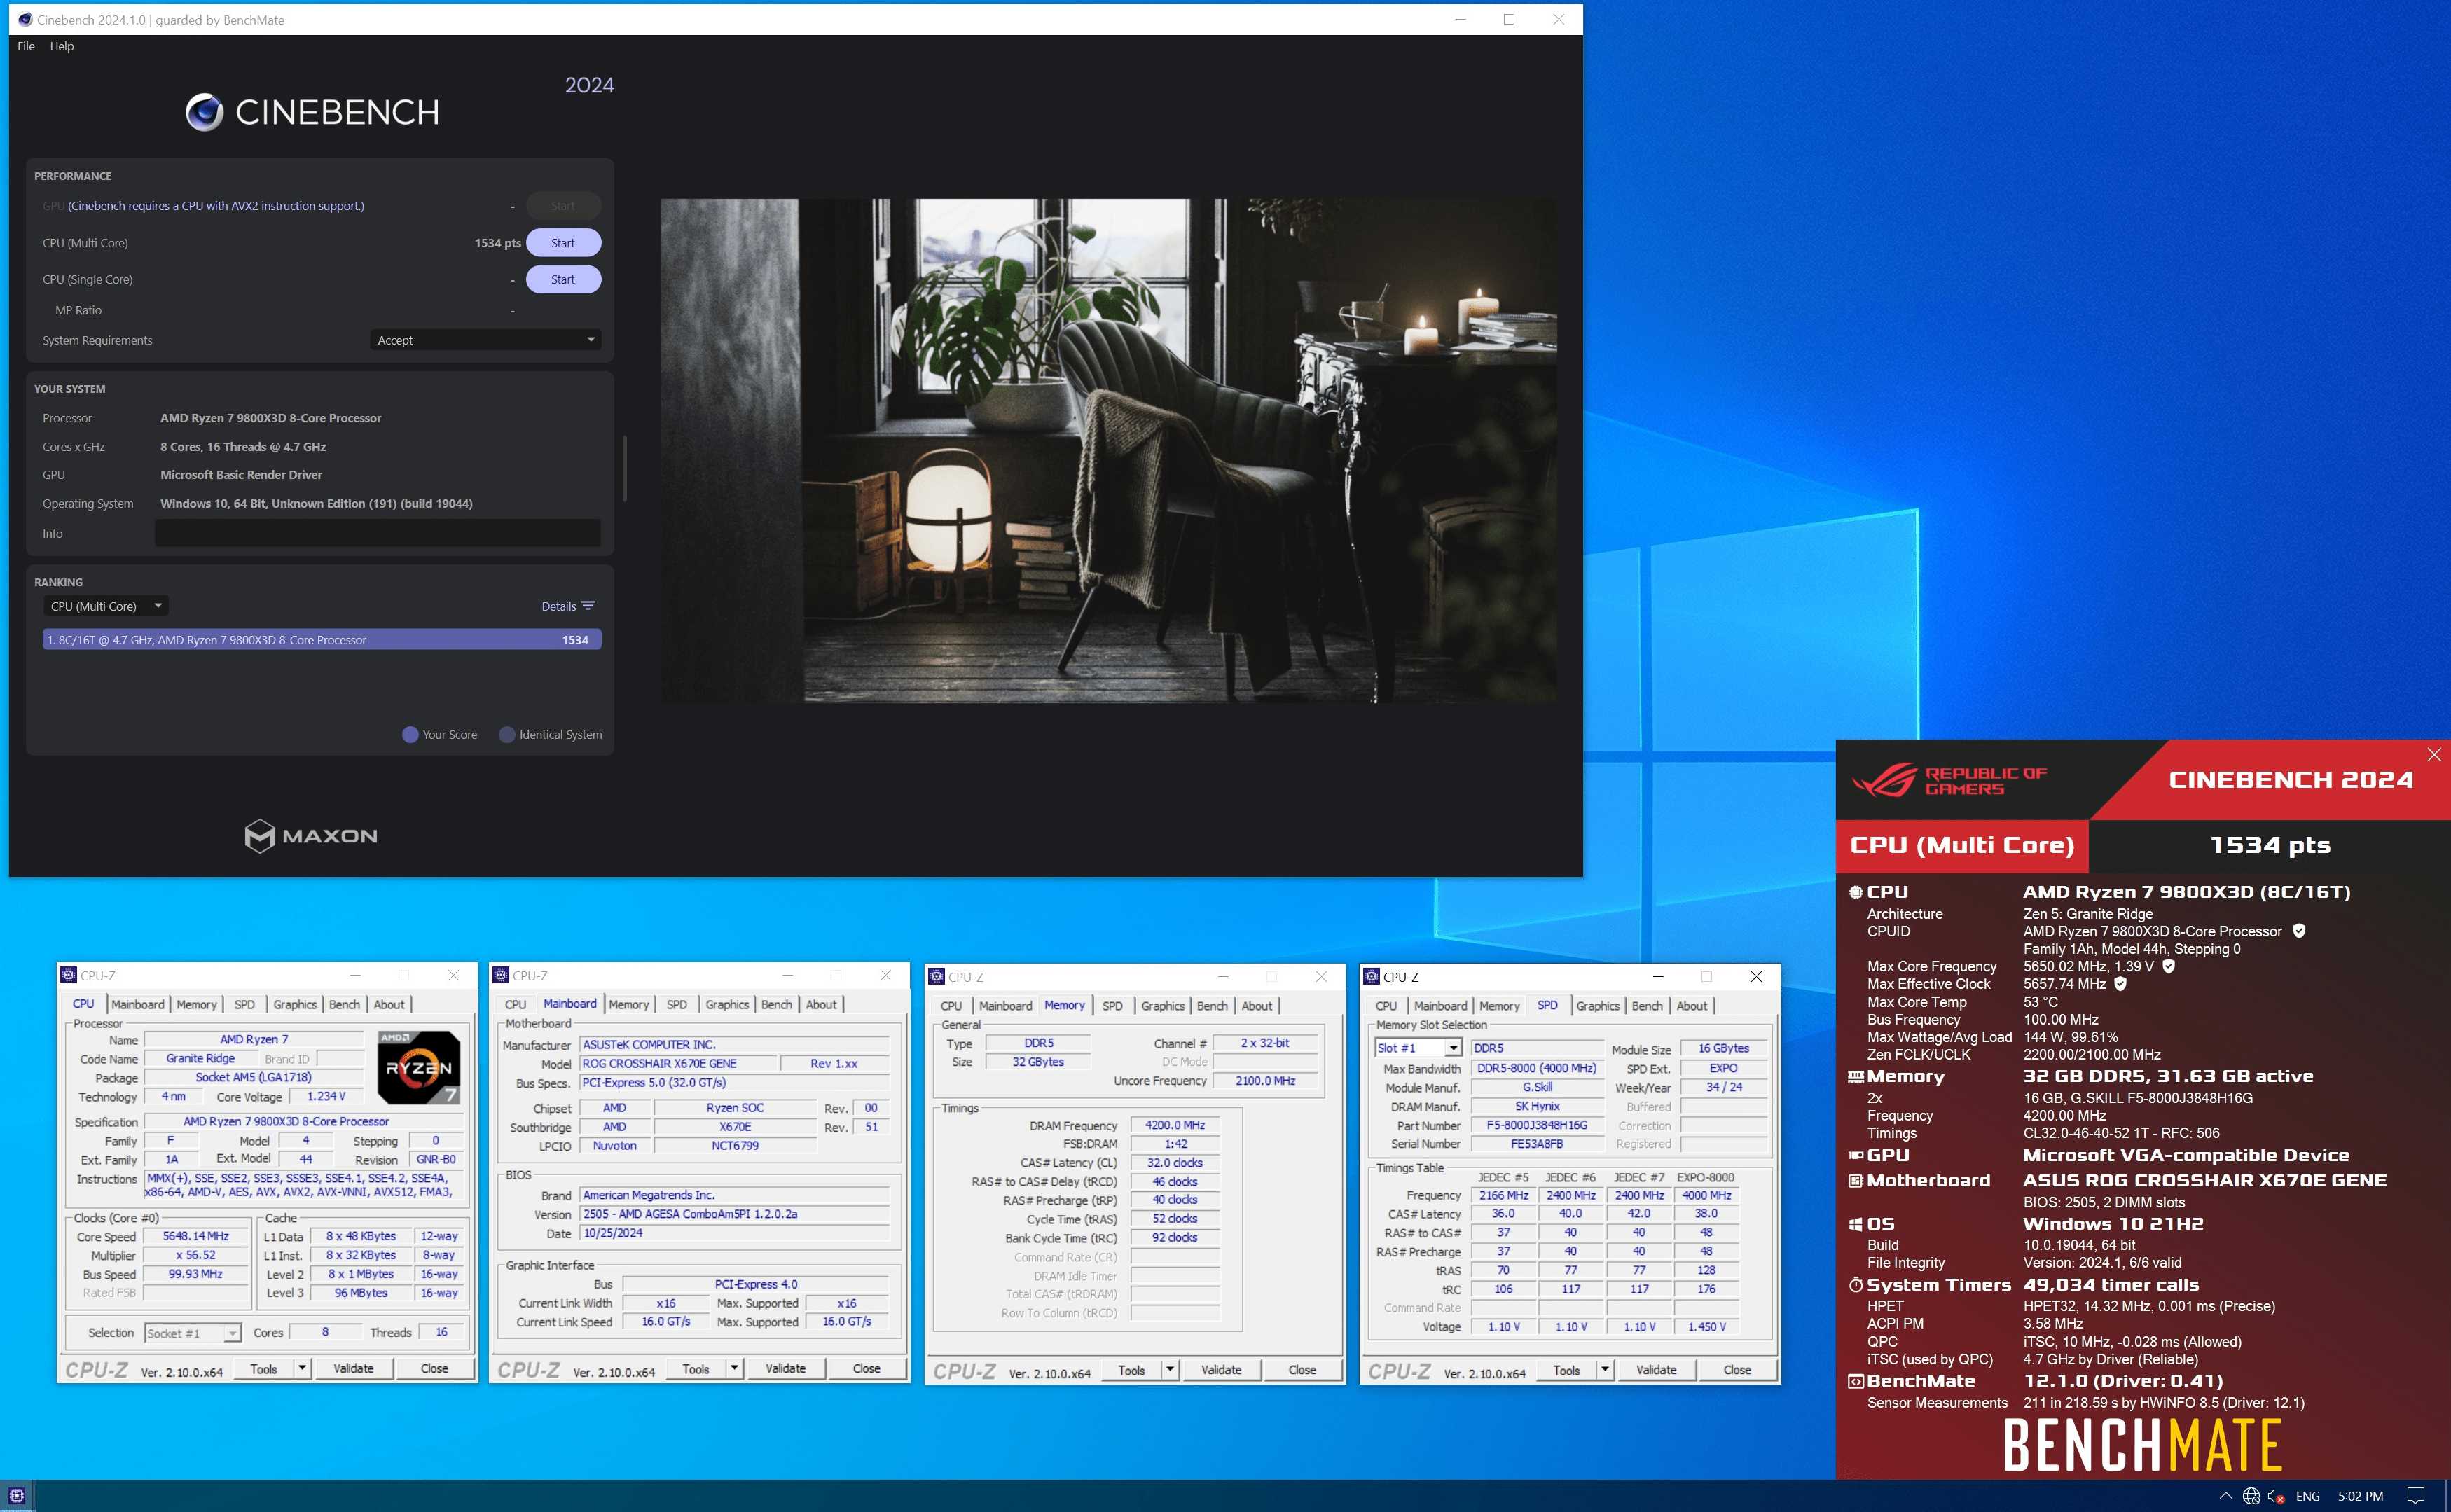Viewport: 2451px width, 1512px height.
Task: Switch to Bench tab in CPU-Z CPU window
Action: (x=344, y=1004)
